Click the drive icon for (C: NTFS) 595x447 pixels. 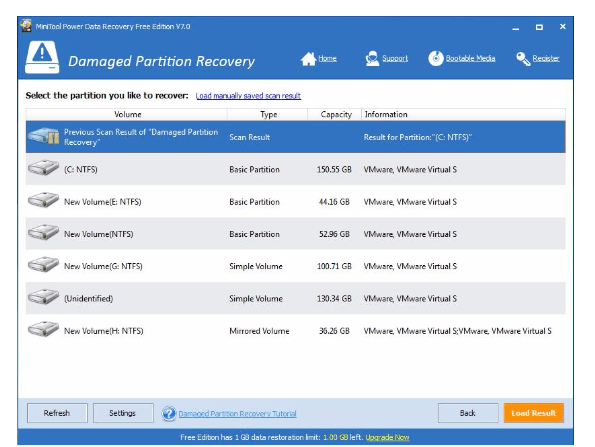tap(43, 168)
